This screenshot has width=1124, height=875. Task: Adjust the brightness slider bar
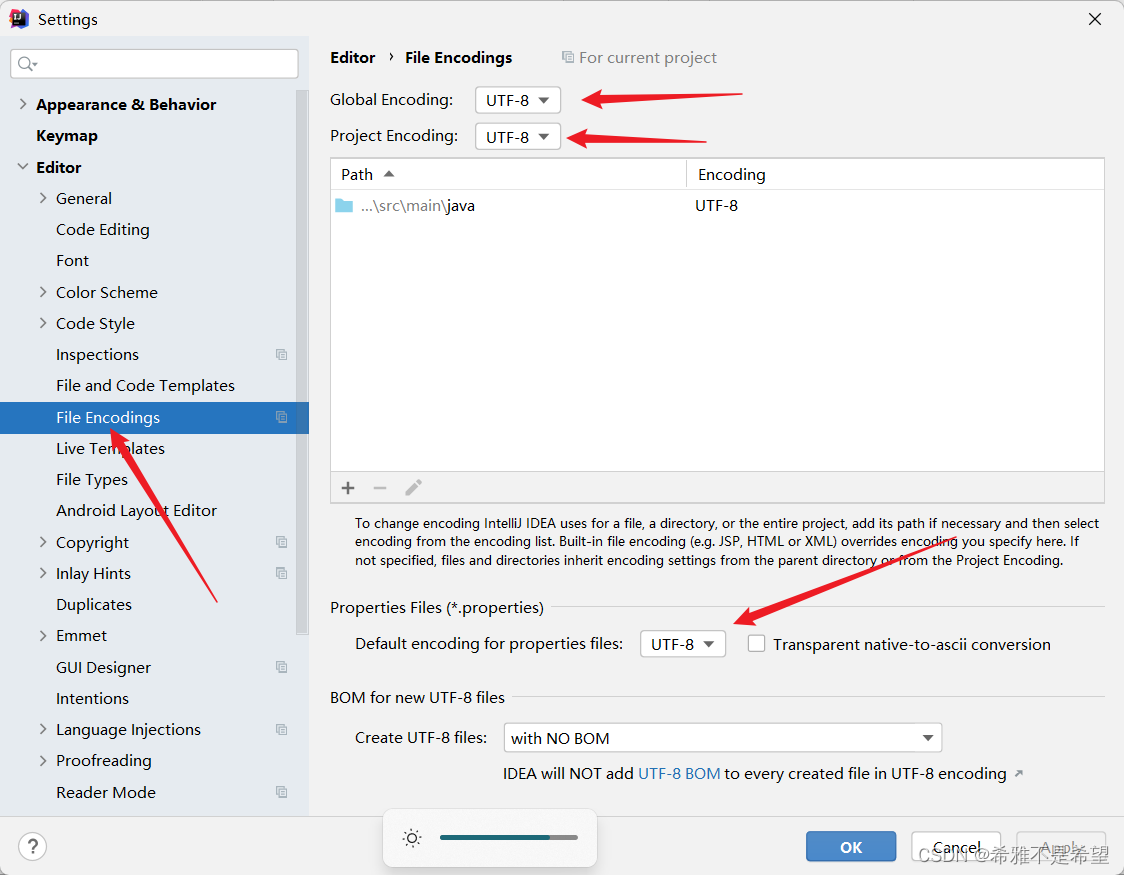[509, 837]
